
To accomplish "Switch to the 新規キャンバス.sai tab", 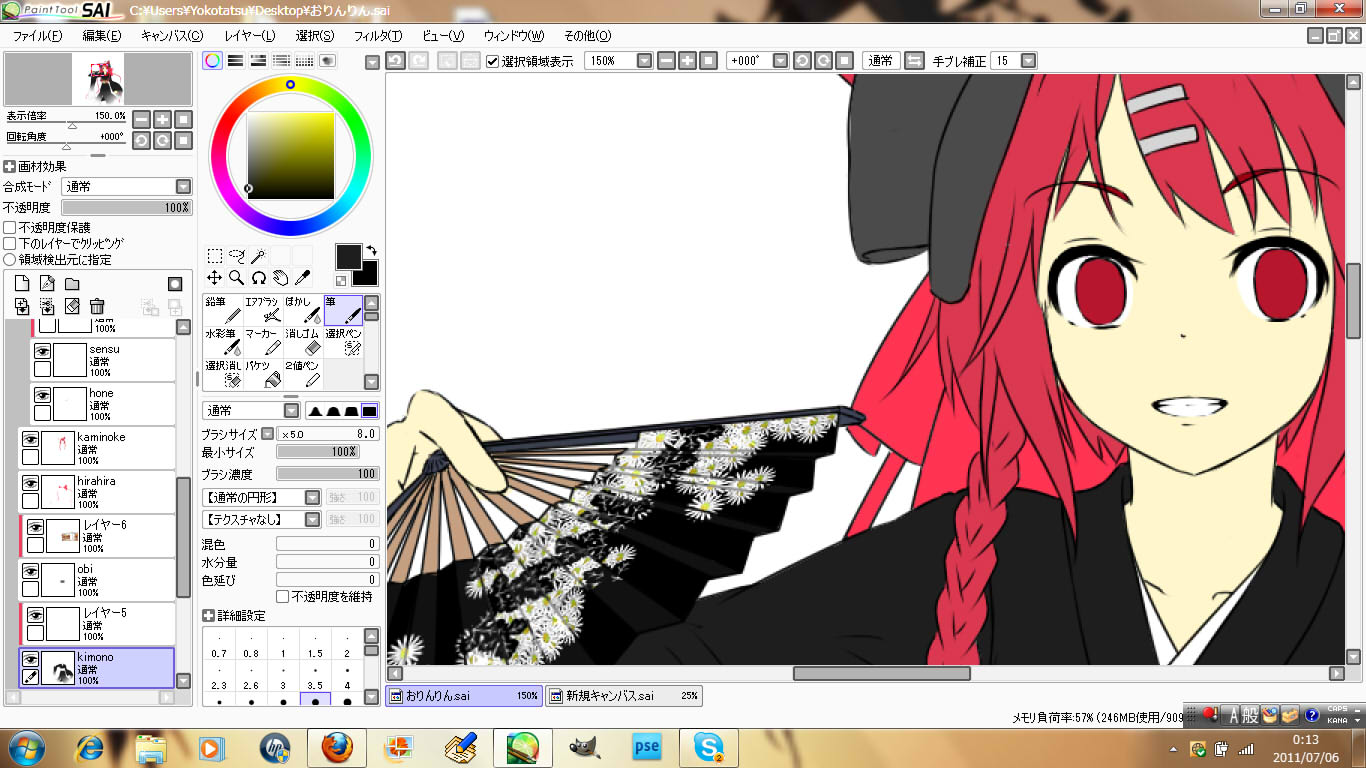I will click(623, 696).
